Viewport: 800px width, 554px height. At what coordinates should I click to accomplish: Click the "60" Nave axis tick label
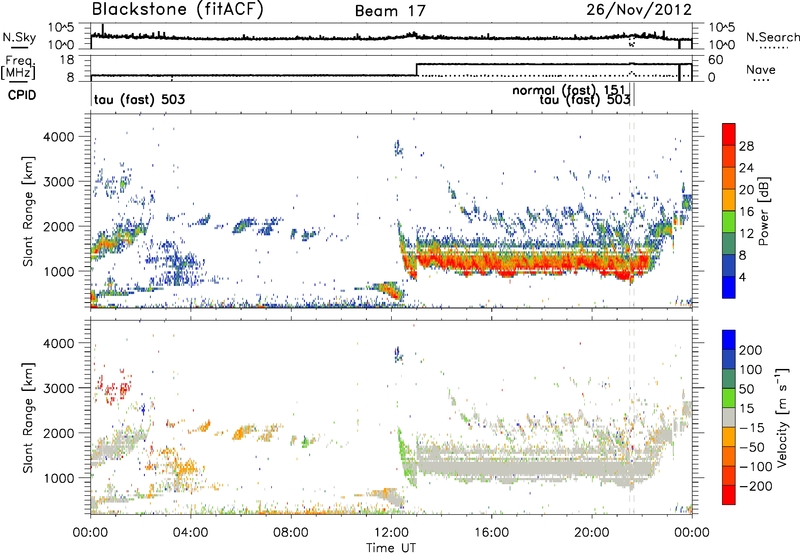716,60
